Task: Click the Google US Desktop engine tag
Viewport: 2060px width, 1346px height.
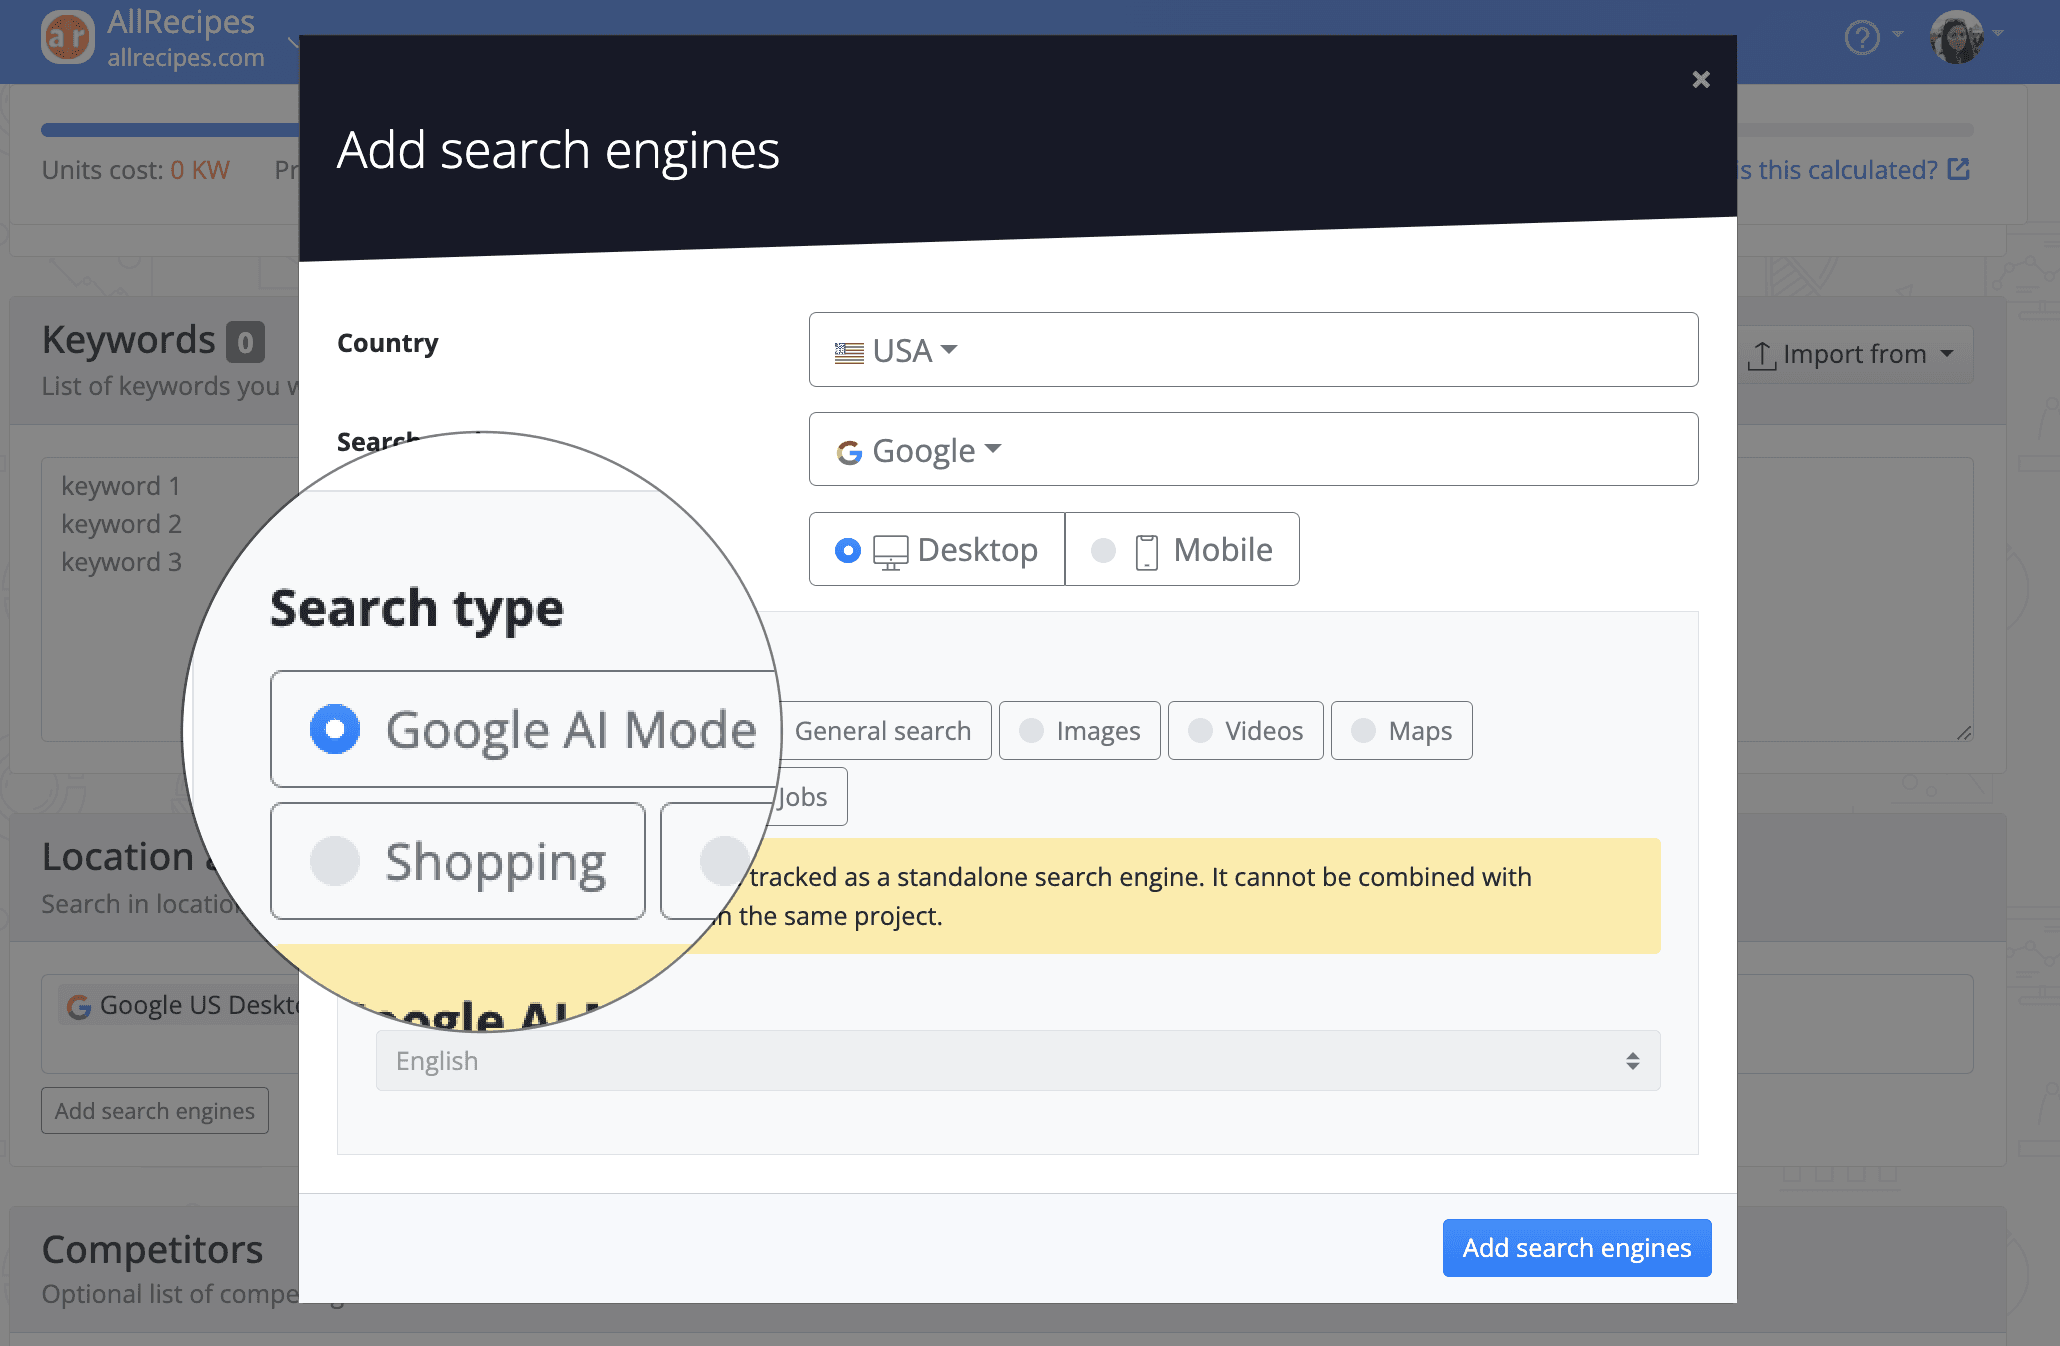Action: (180, 1005)
